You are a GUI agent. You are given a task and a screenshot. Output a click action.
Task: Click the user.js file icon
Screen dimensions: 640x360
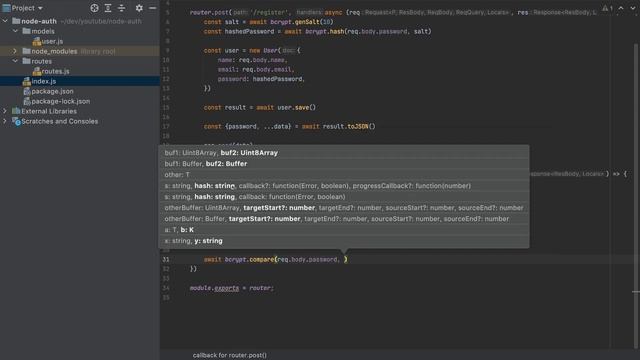click(x=37, y=41)
